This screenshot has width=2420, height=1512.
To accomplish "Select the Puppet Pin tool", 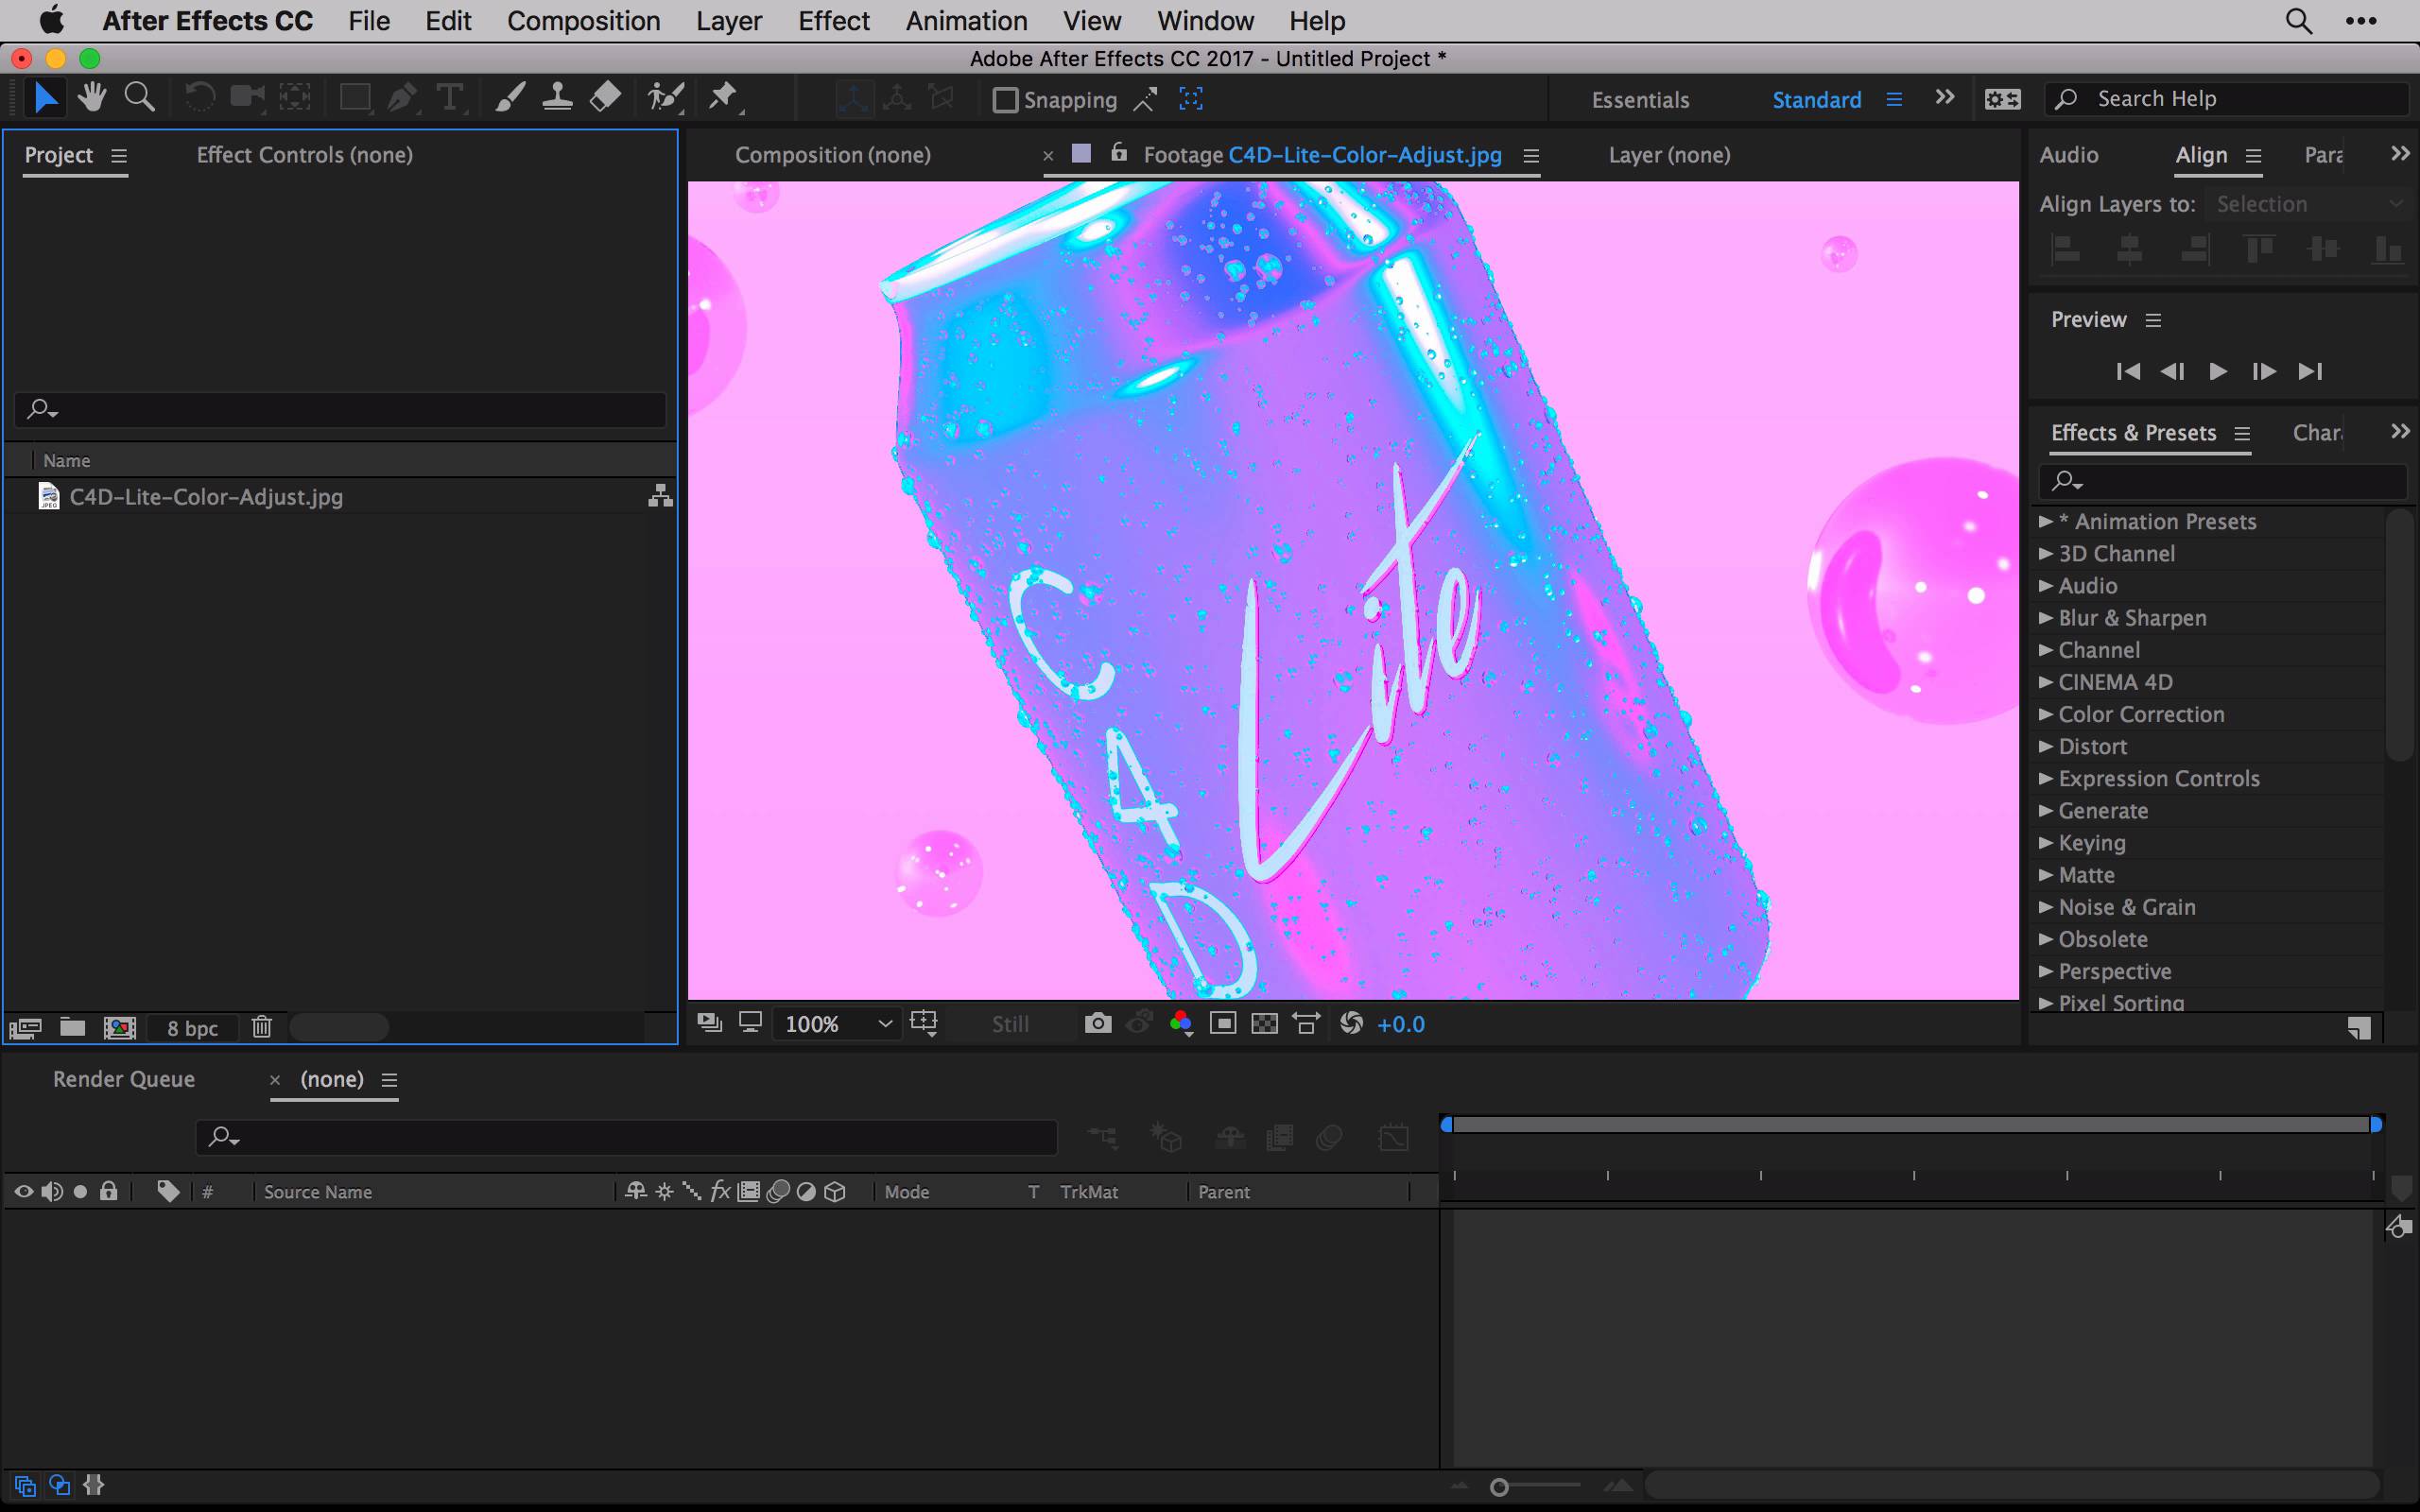I will point(723,97).
